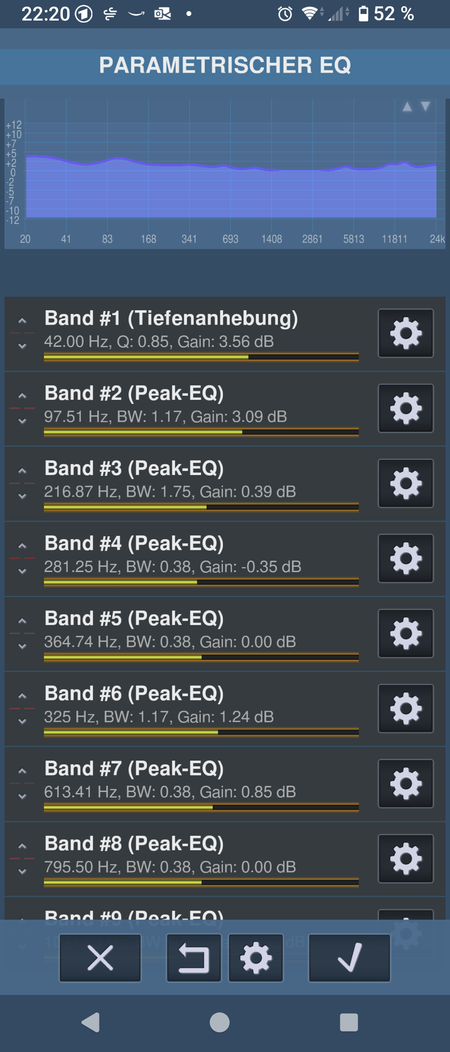Image resolution: width=450 pixels, height=1052 pixels.
Task: Adjust Band #2 gain slider bar
Action: pyautogui.click(x=201, y=432)
